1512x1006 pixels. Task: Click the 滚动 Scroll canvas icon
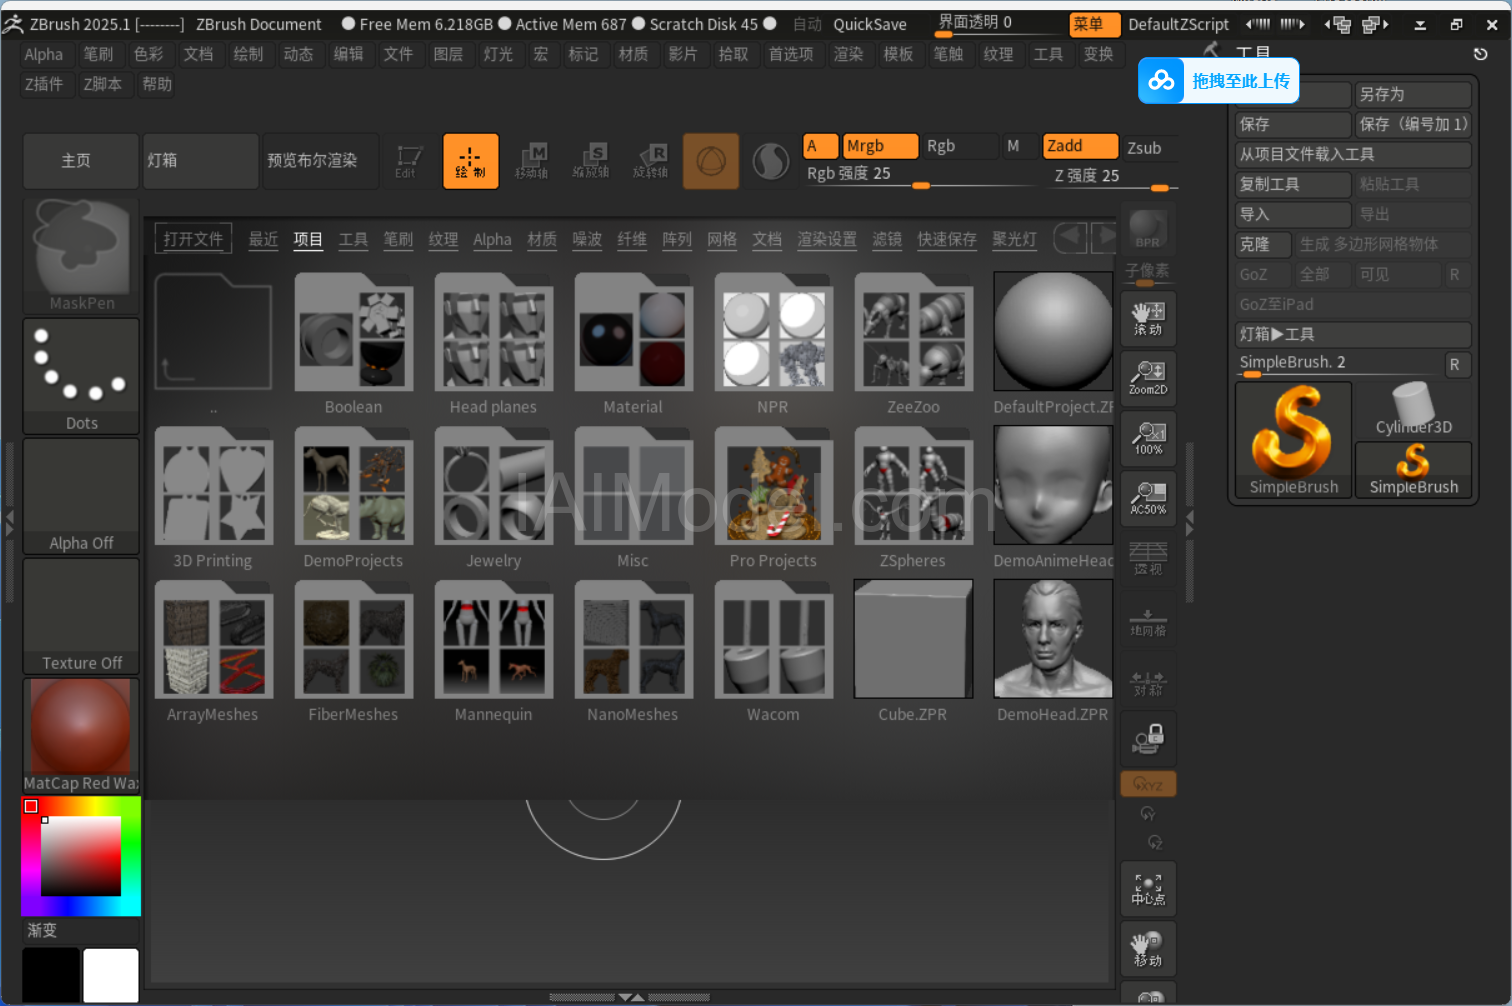coord(1148,317)
